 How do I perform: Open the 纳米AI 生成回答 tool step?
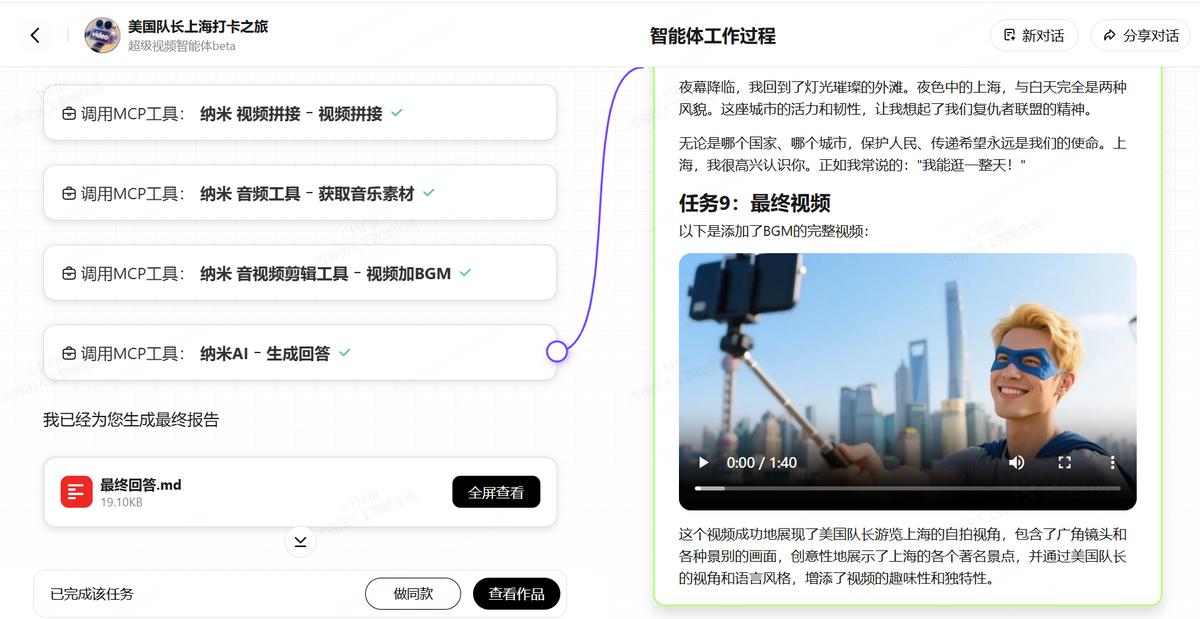(x=300, y=353)
